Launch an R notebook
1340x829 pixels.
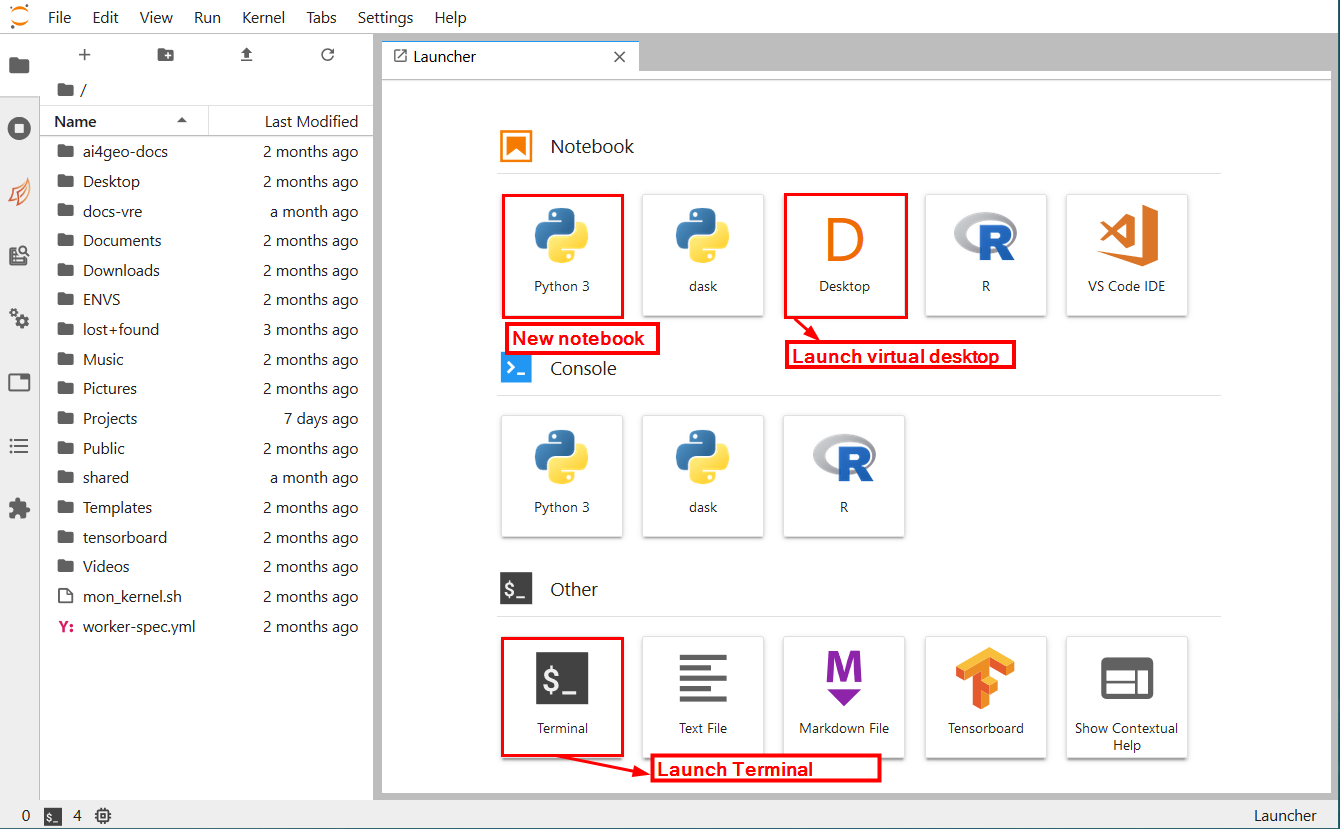click(986, 255)
